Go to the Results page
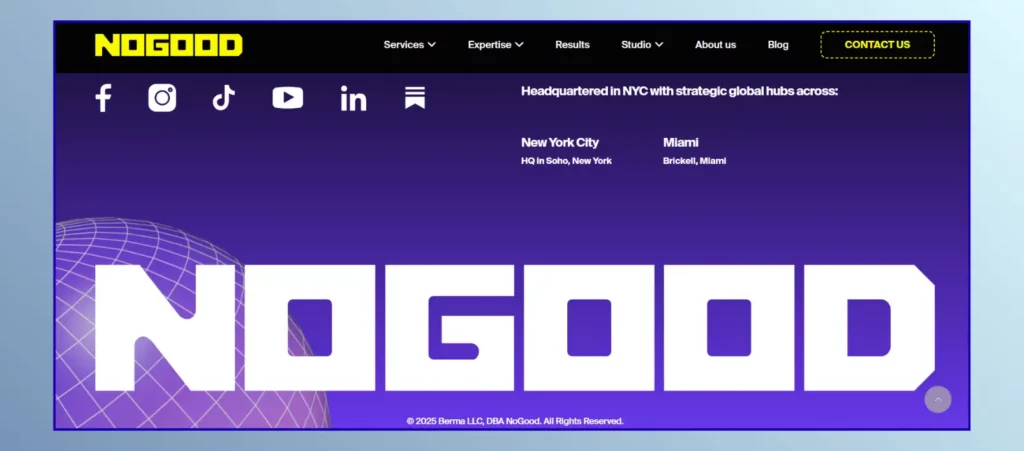The image size is (1024, 451). pyautogui.click(x=572, y=45)
